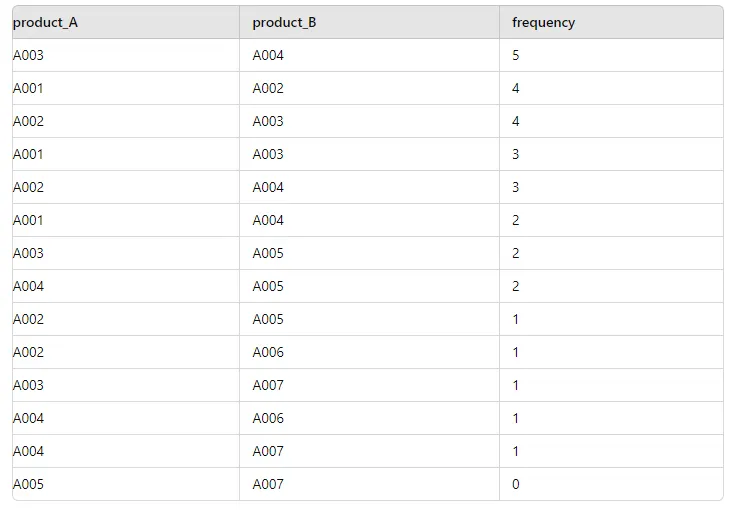Select product_B cell A007 in the A005 row
The height and width of the screenshot is (511, 738).
[x=268, y=484]
